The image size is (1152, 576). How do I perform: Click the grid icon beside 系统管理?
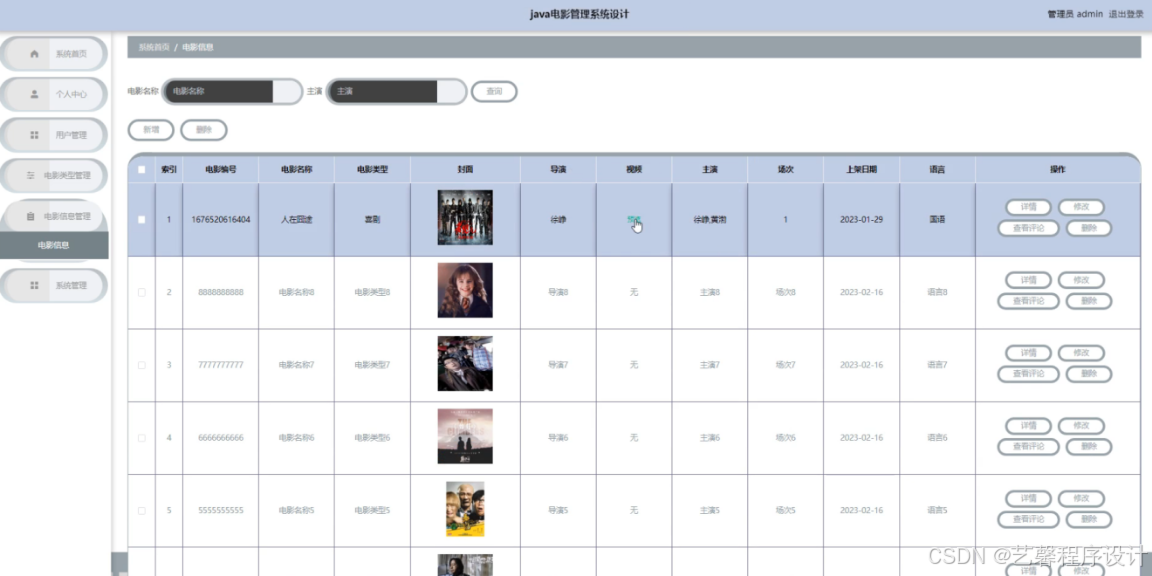pos(34,285)
